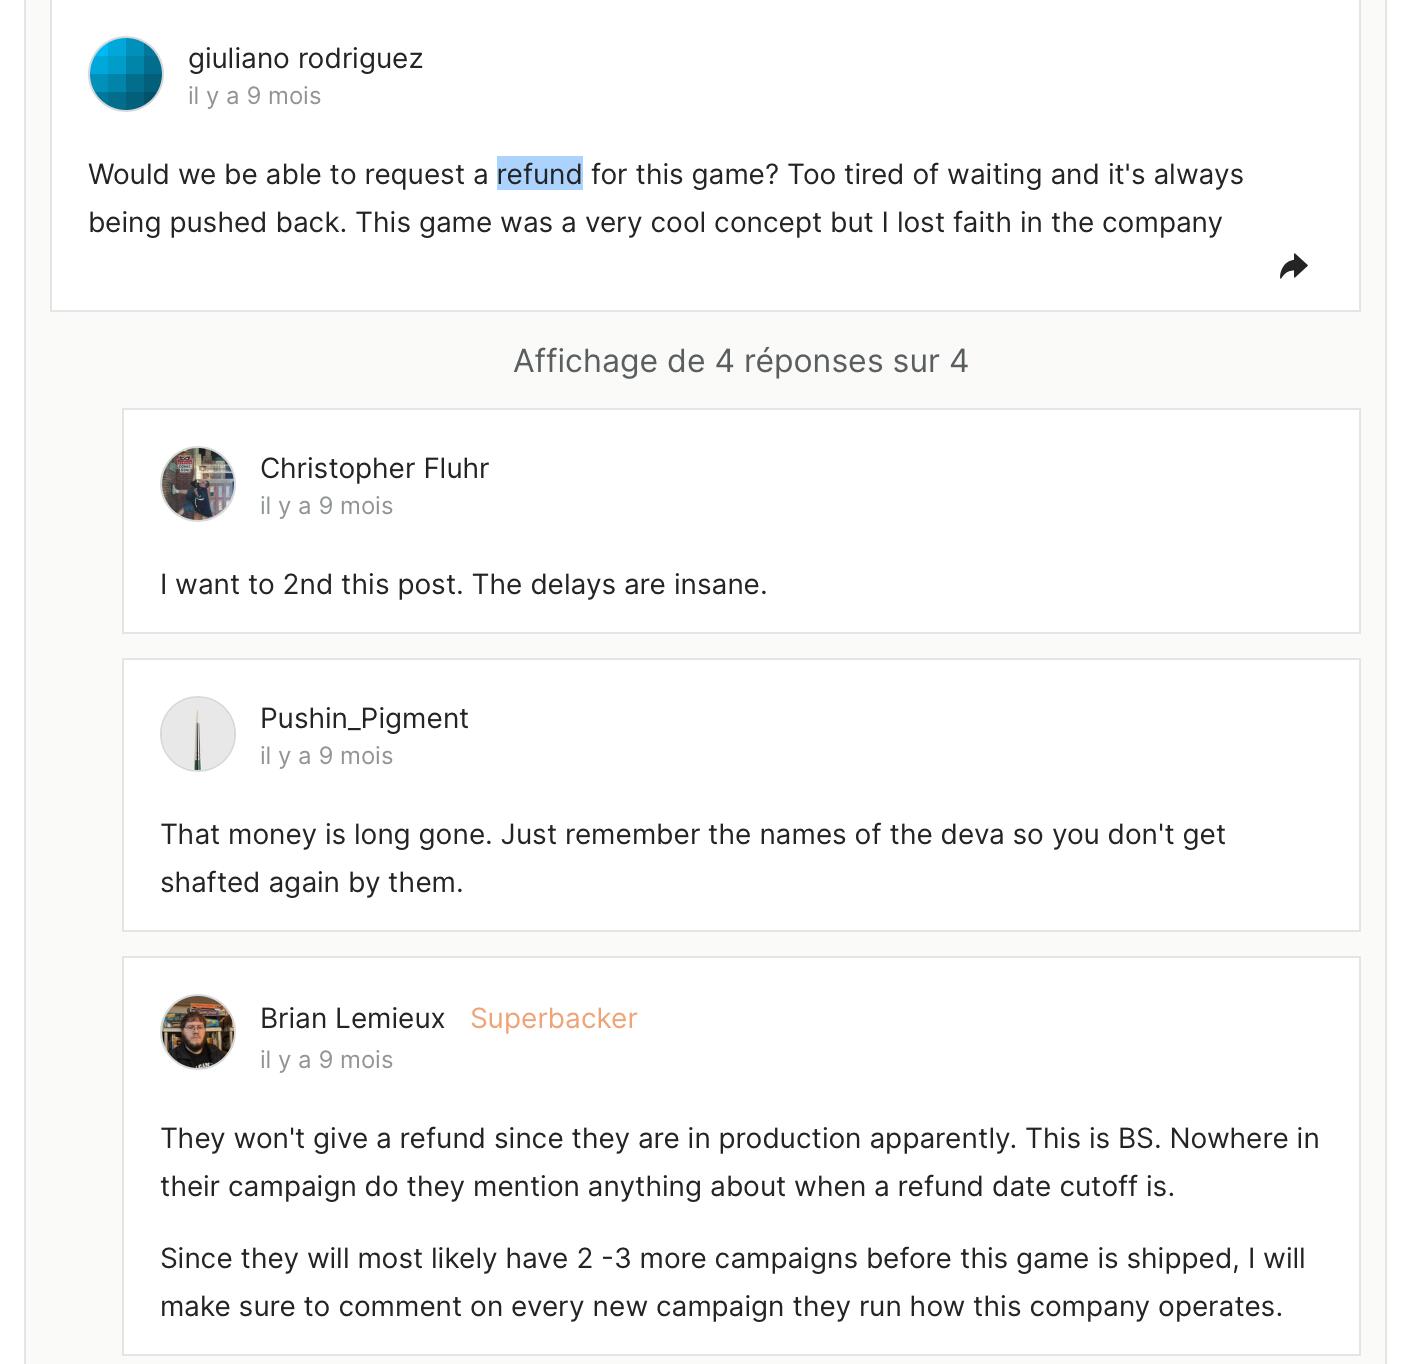The height and width of the screenshot is (1364, 1426).
Task: Click the giuliano rodriguez username
Action: click(306, 59)
